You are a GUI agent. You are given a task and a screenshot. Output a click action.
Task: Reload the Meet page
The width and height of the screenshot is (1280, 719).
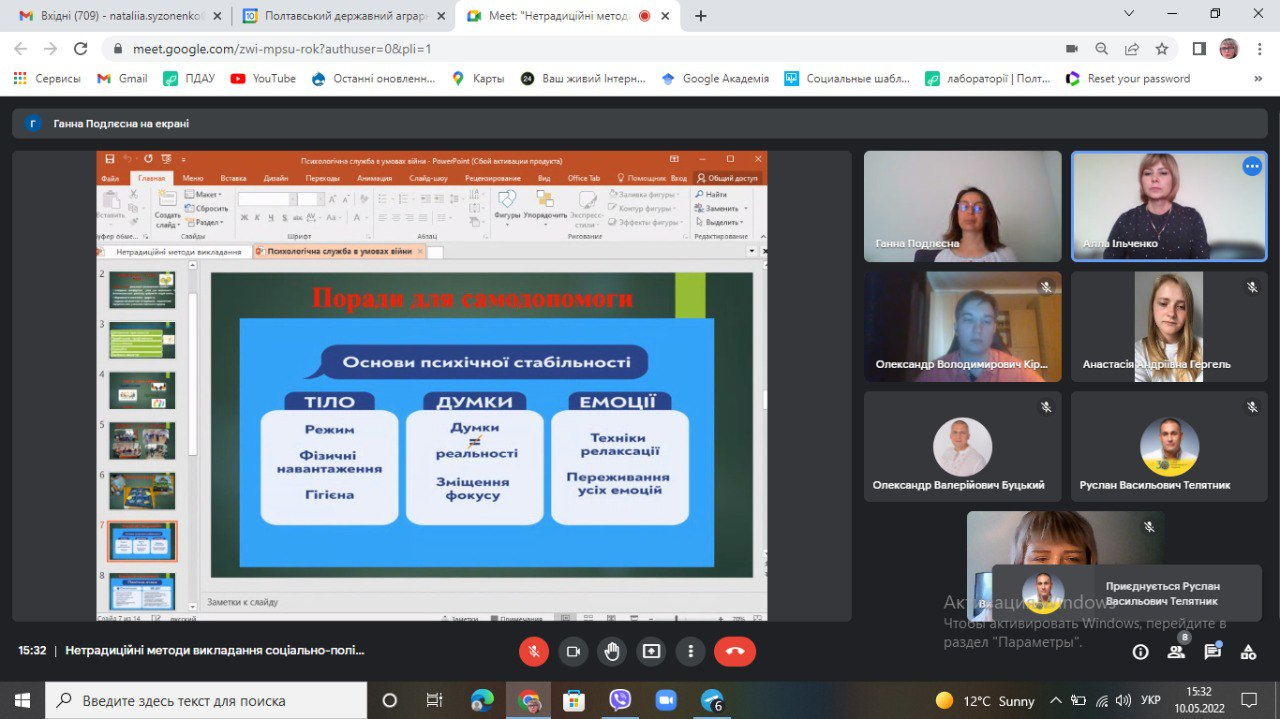[x=81, y=48]
